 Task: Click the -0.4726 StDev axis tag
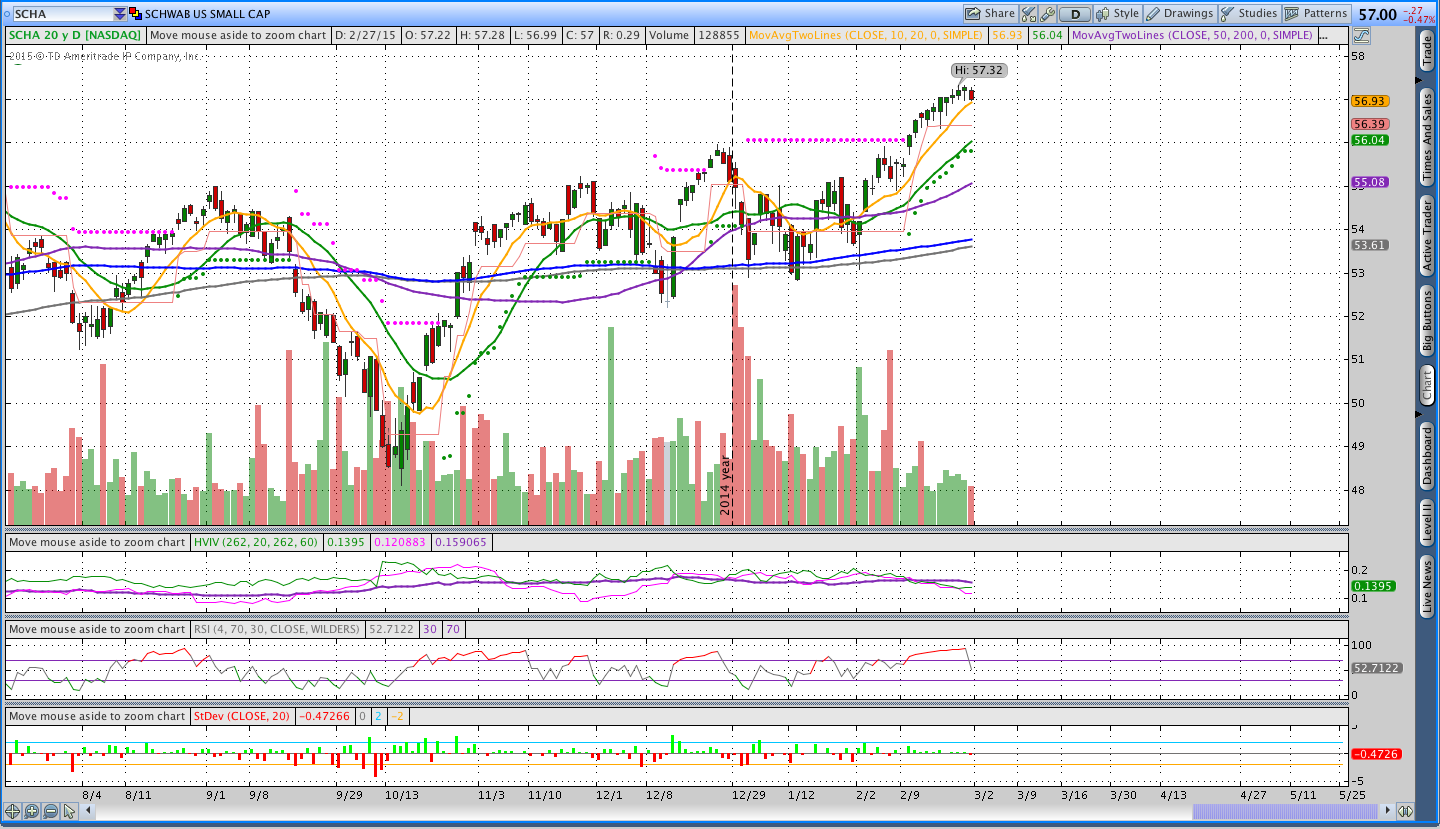pos(1375,754)
